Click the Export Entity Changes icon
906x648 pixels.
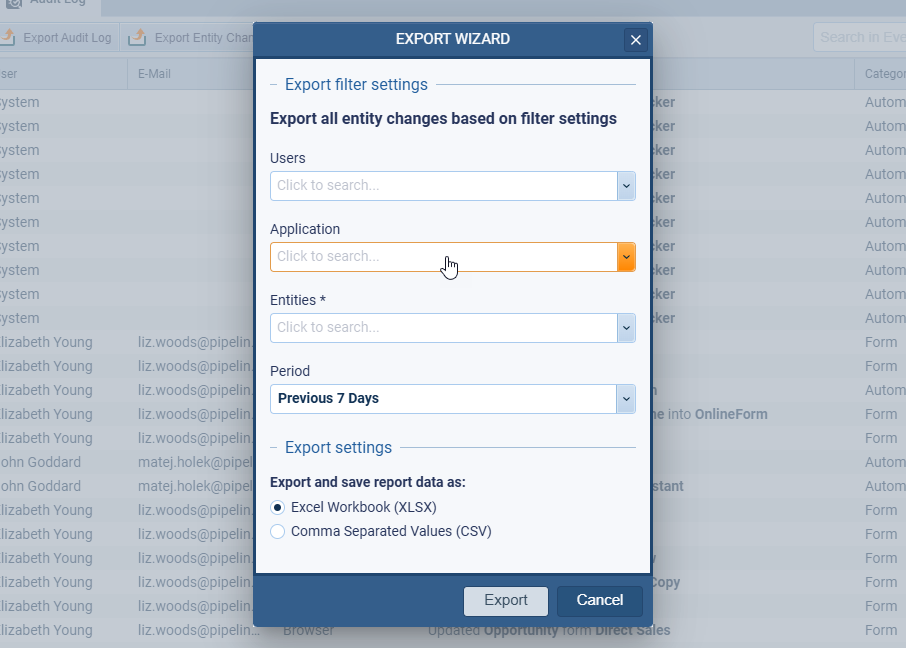(137, 38)
